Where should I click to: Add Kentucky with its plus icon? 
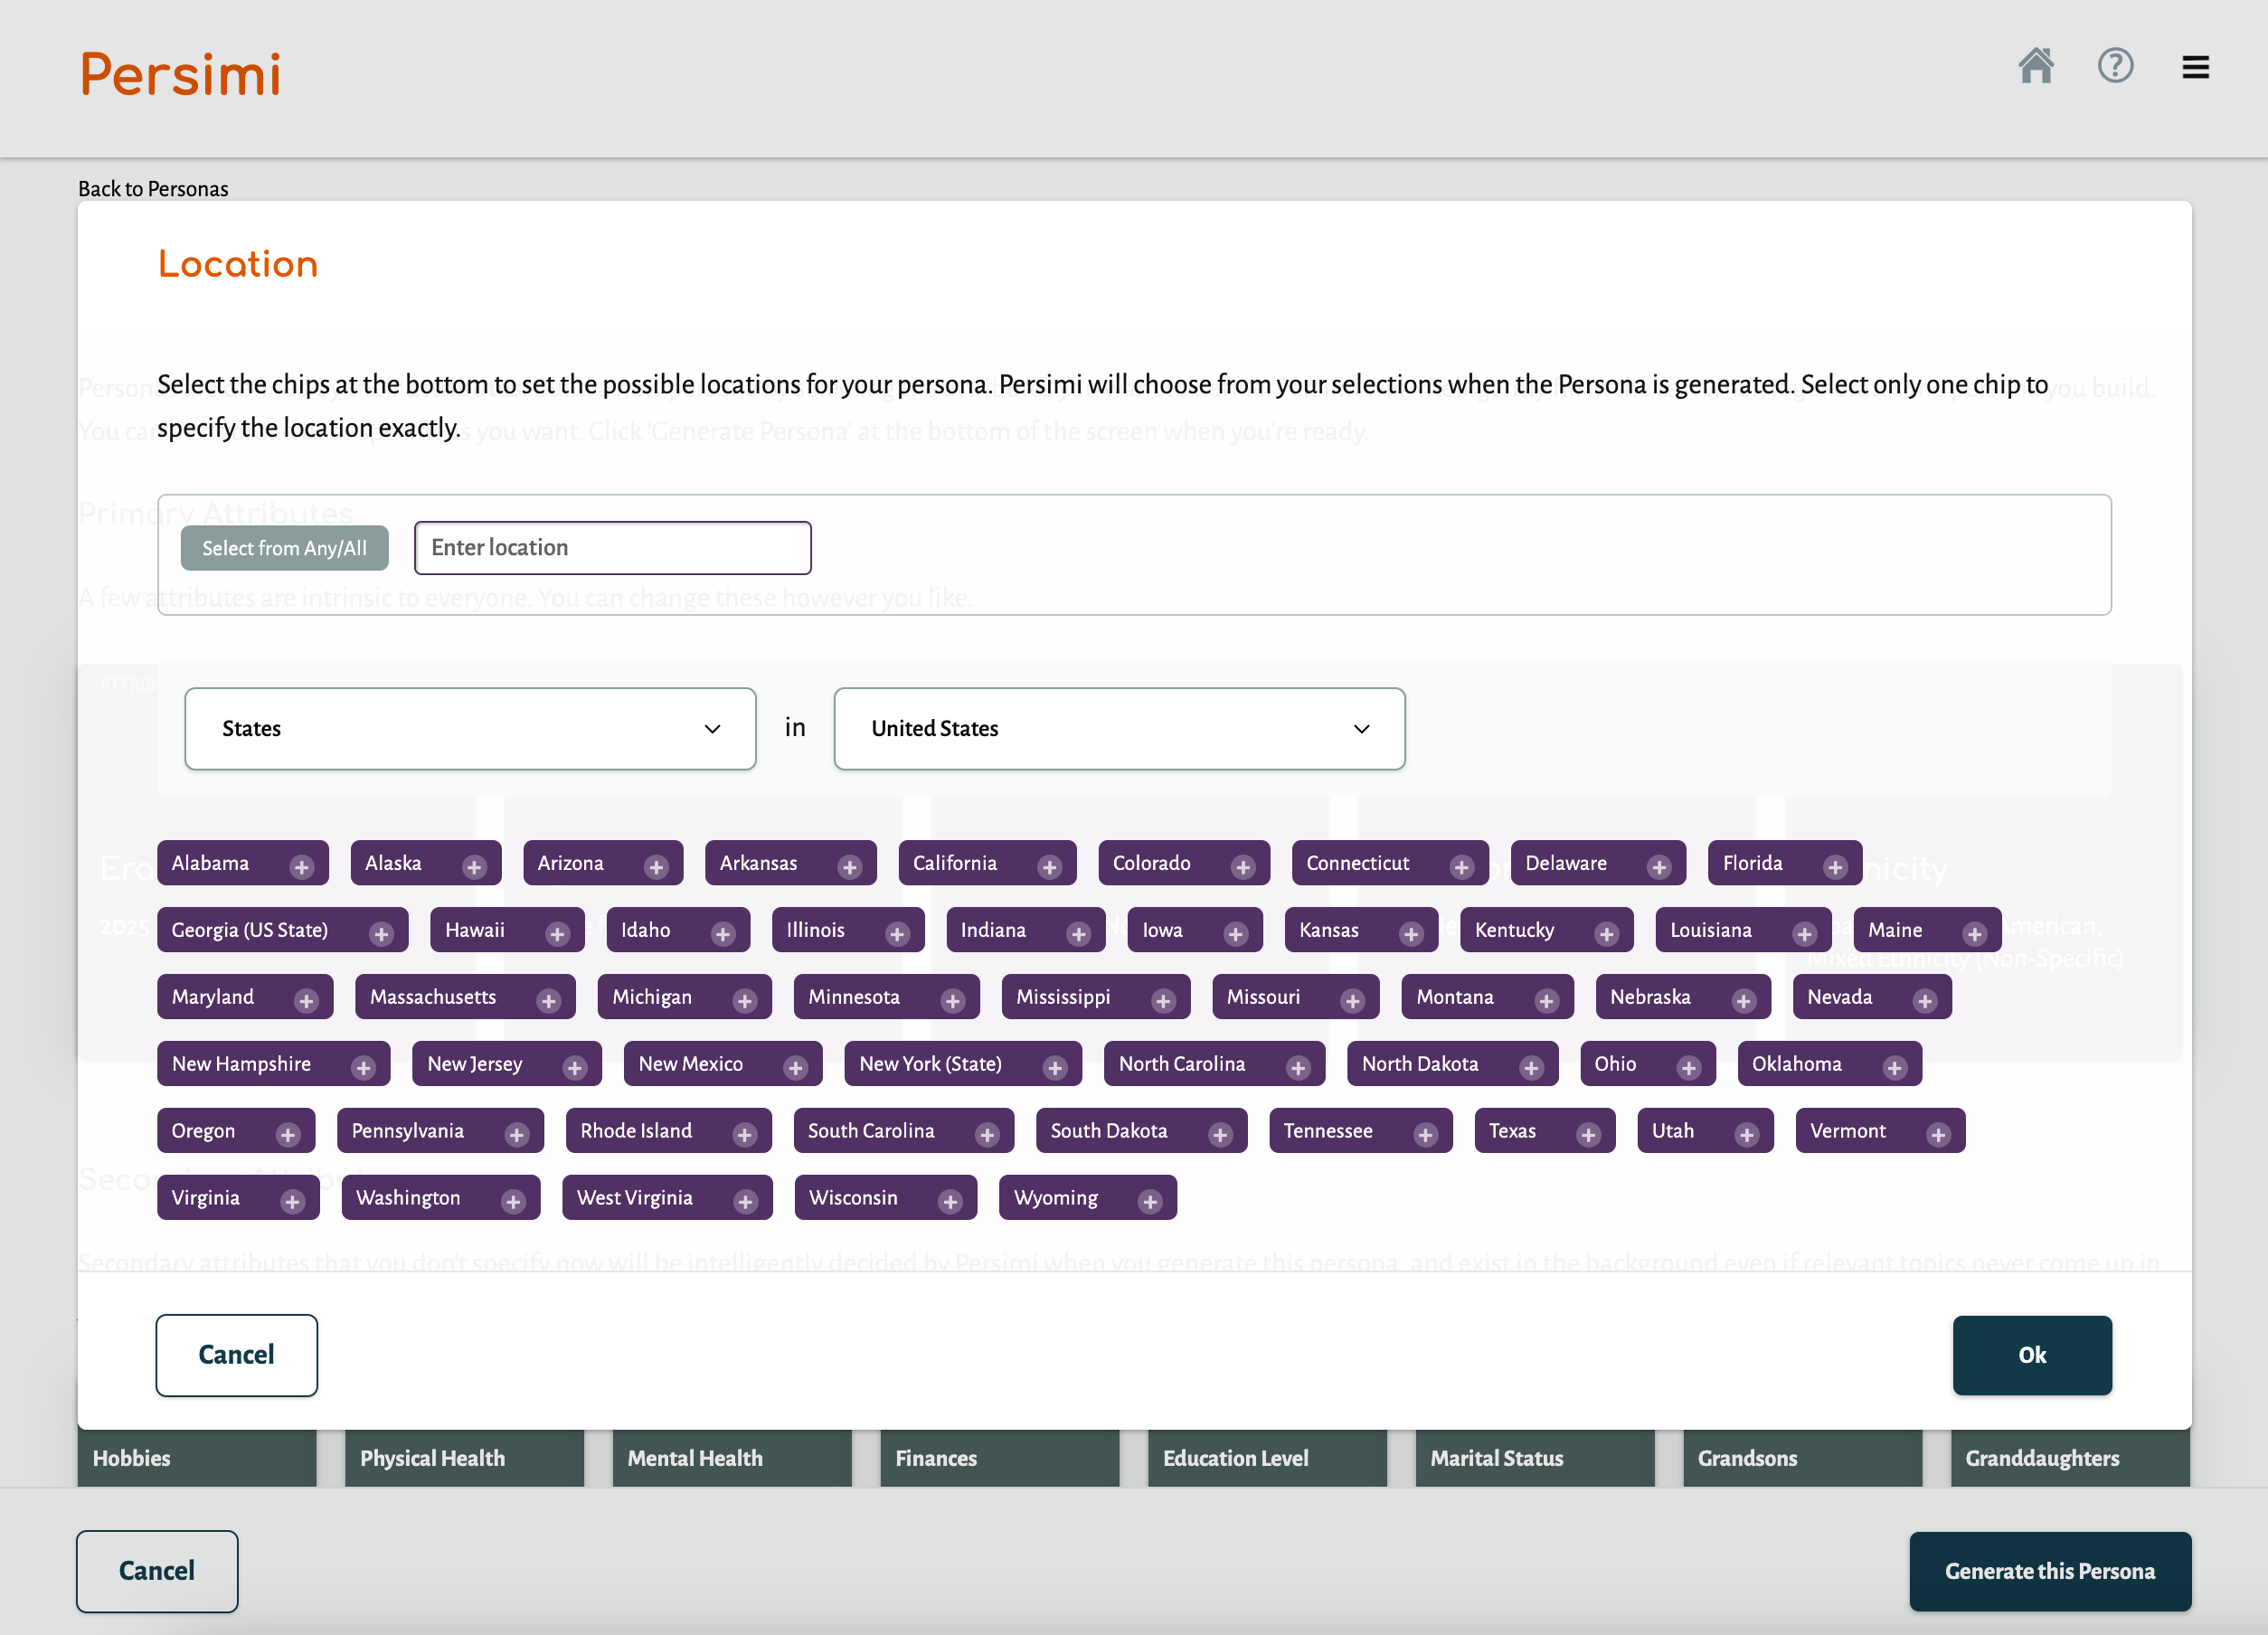[x=1607, y=934]
